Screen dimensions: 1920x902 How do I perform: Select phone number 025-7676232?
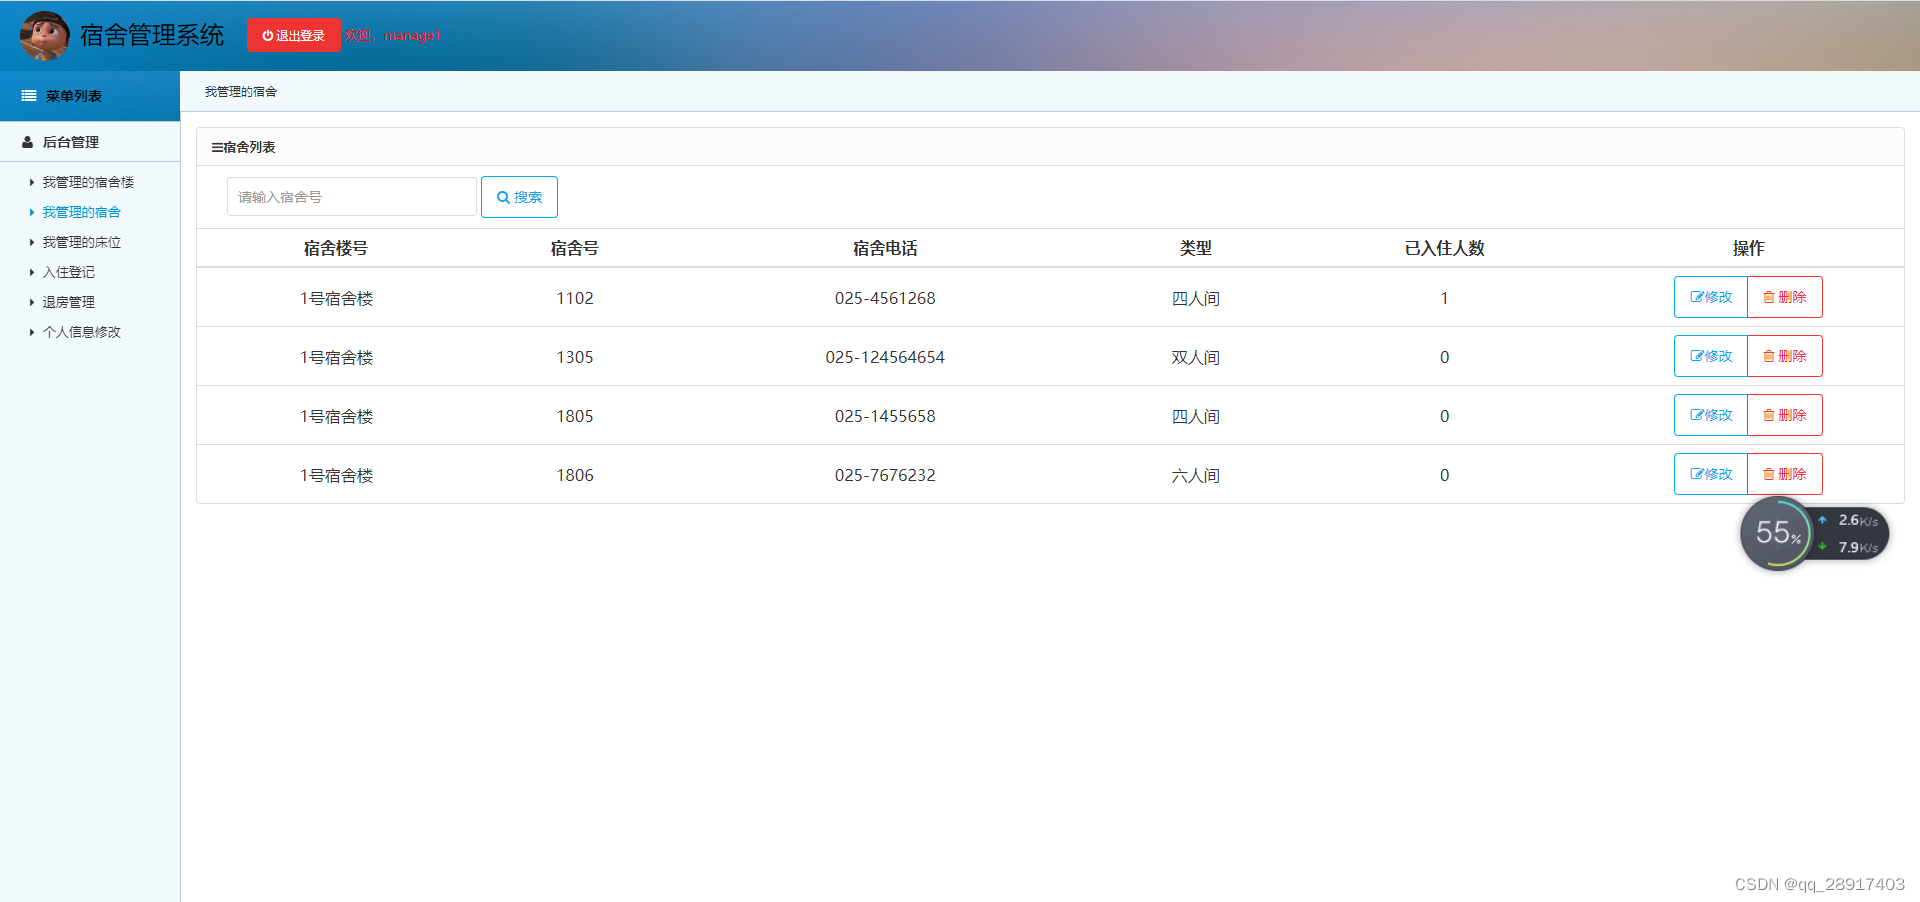click(x=885, y=475)
